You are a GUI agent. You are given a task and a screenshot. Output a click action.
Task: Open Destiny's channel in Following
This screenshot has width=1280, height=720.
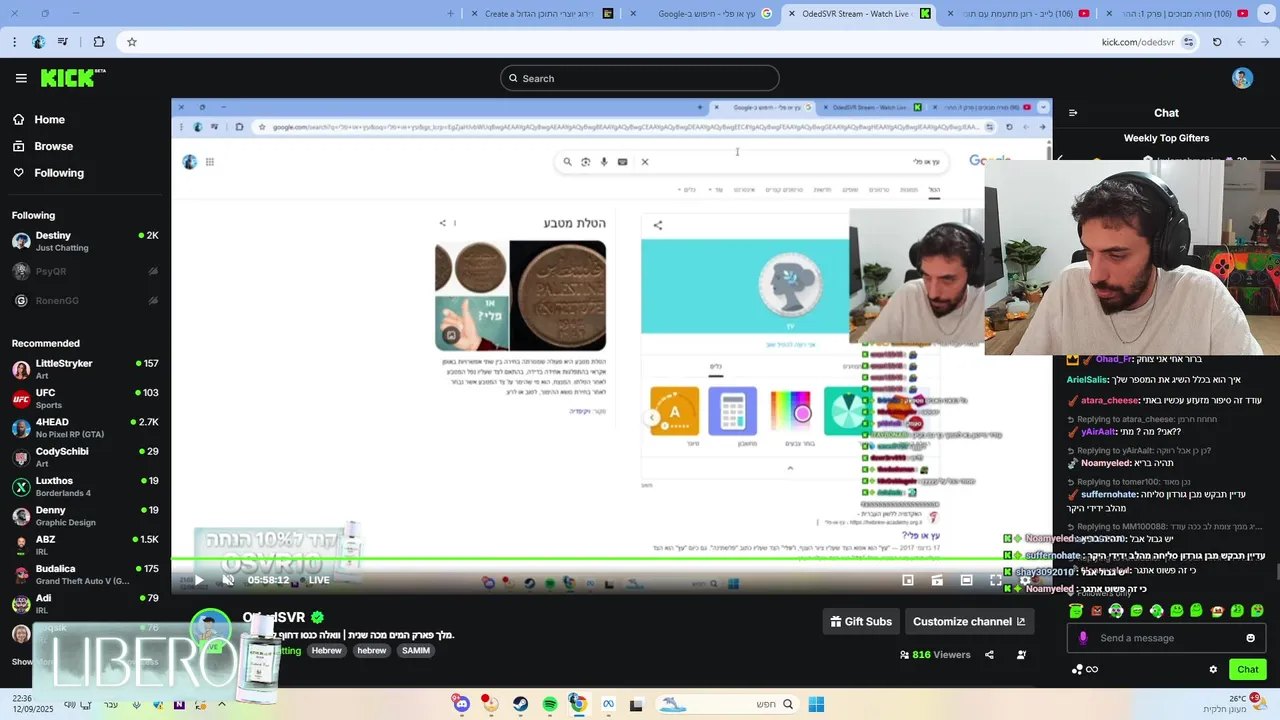pos(85,241)
